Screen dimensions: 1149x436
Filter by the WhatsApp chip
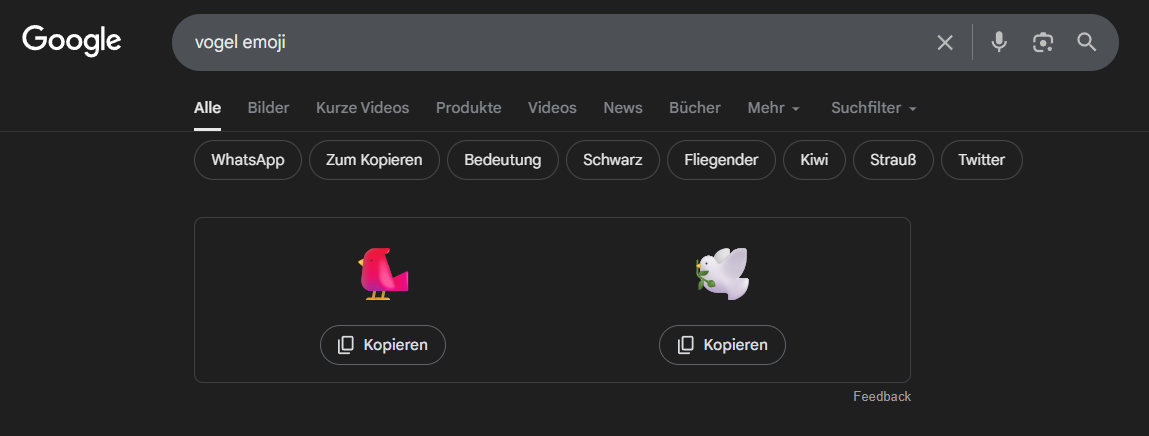pyautogui.click(x=248, y=160)
